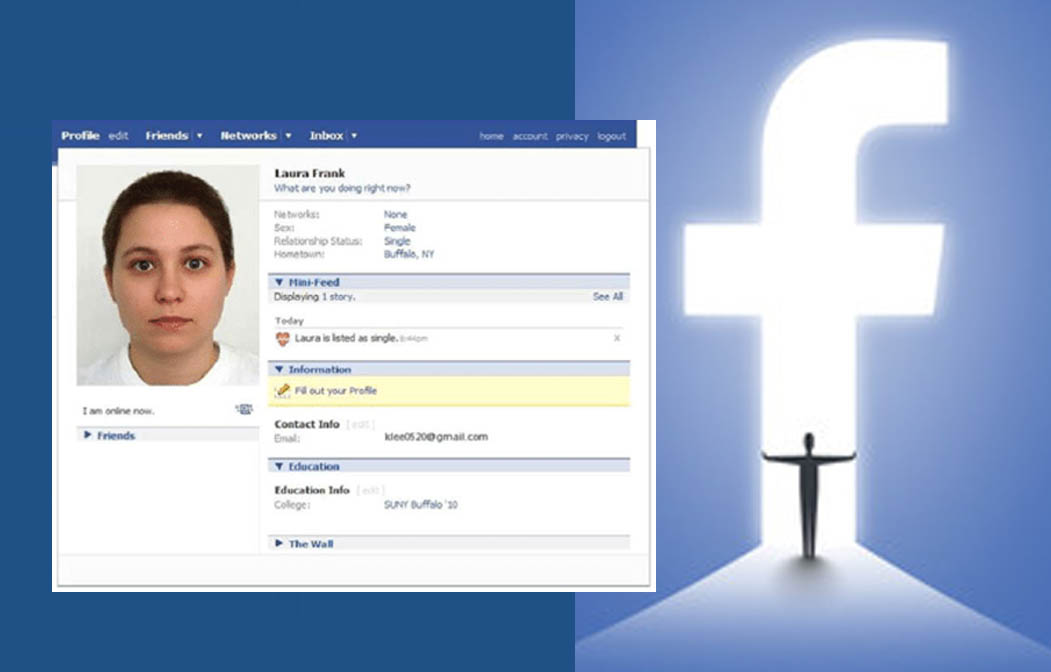Expand the Friends dropdown arrow in the top bar

[199, 135]
